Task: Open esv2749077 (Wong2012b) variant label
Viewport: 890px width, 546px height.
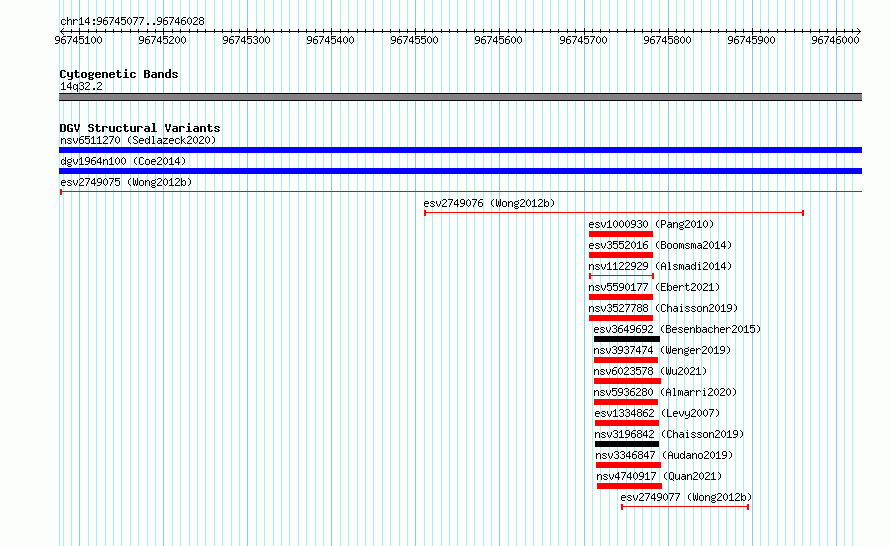Action: pos(686,497)
